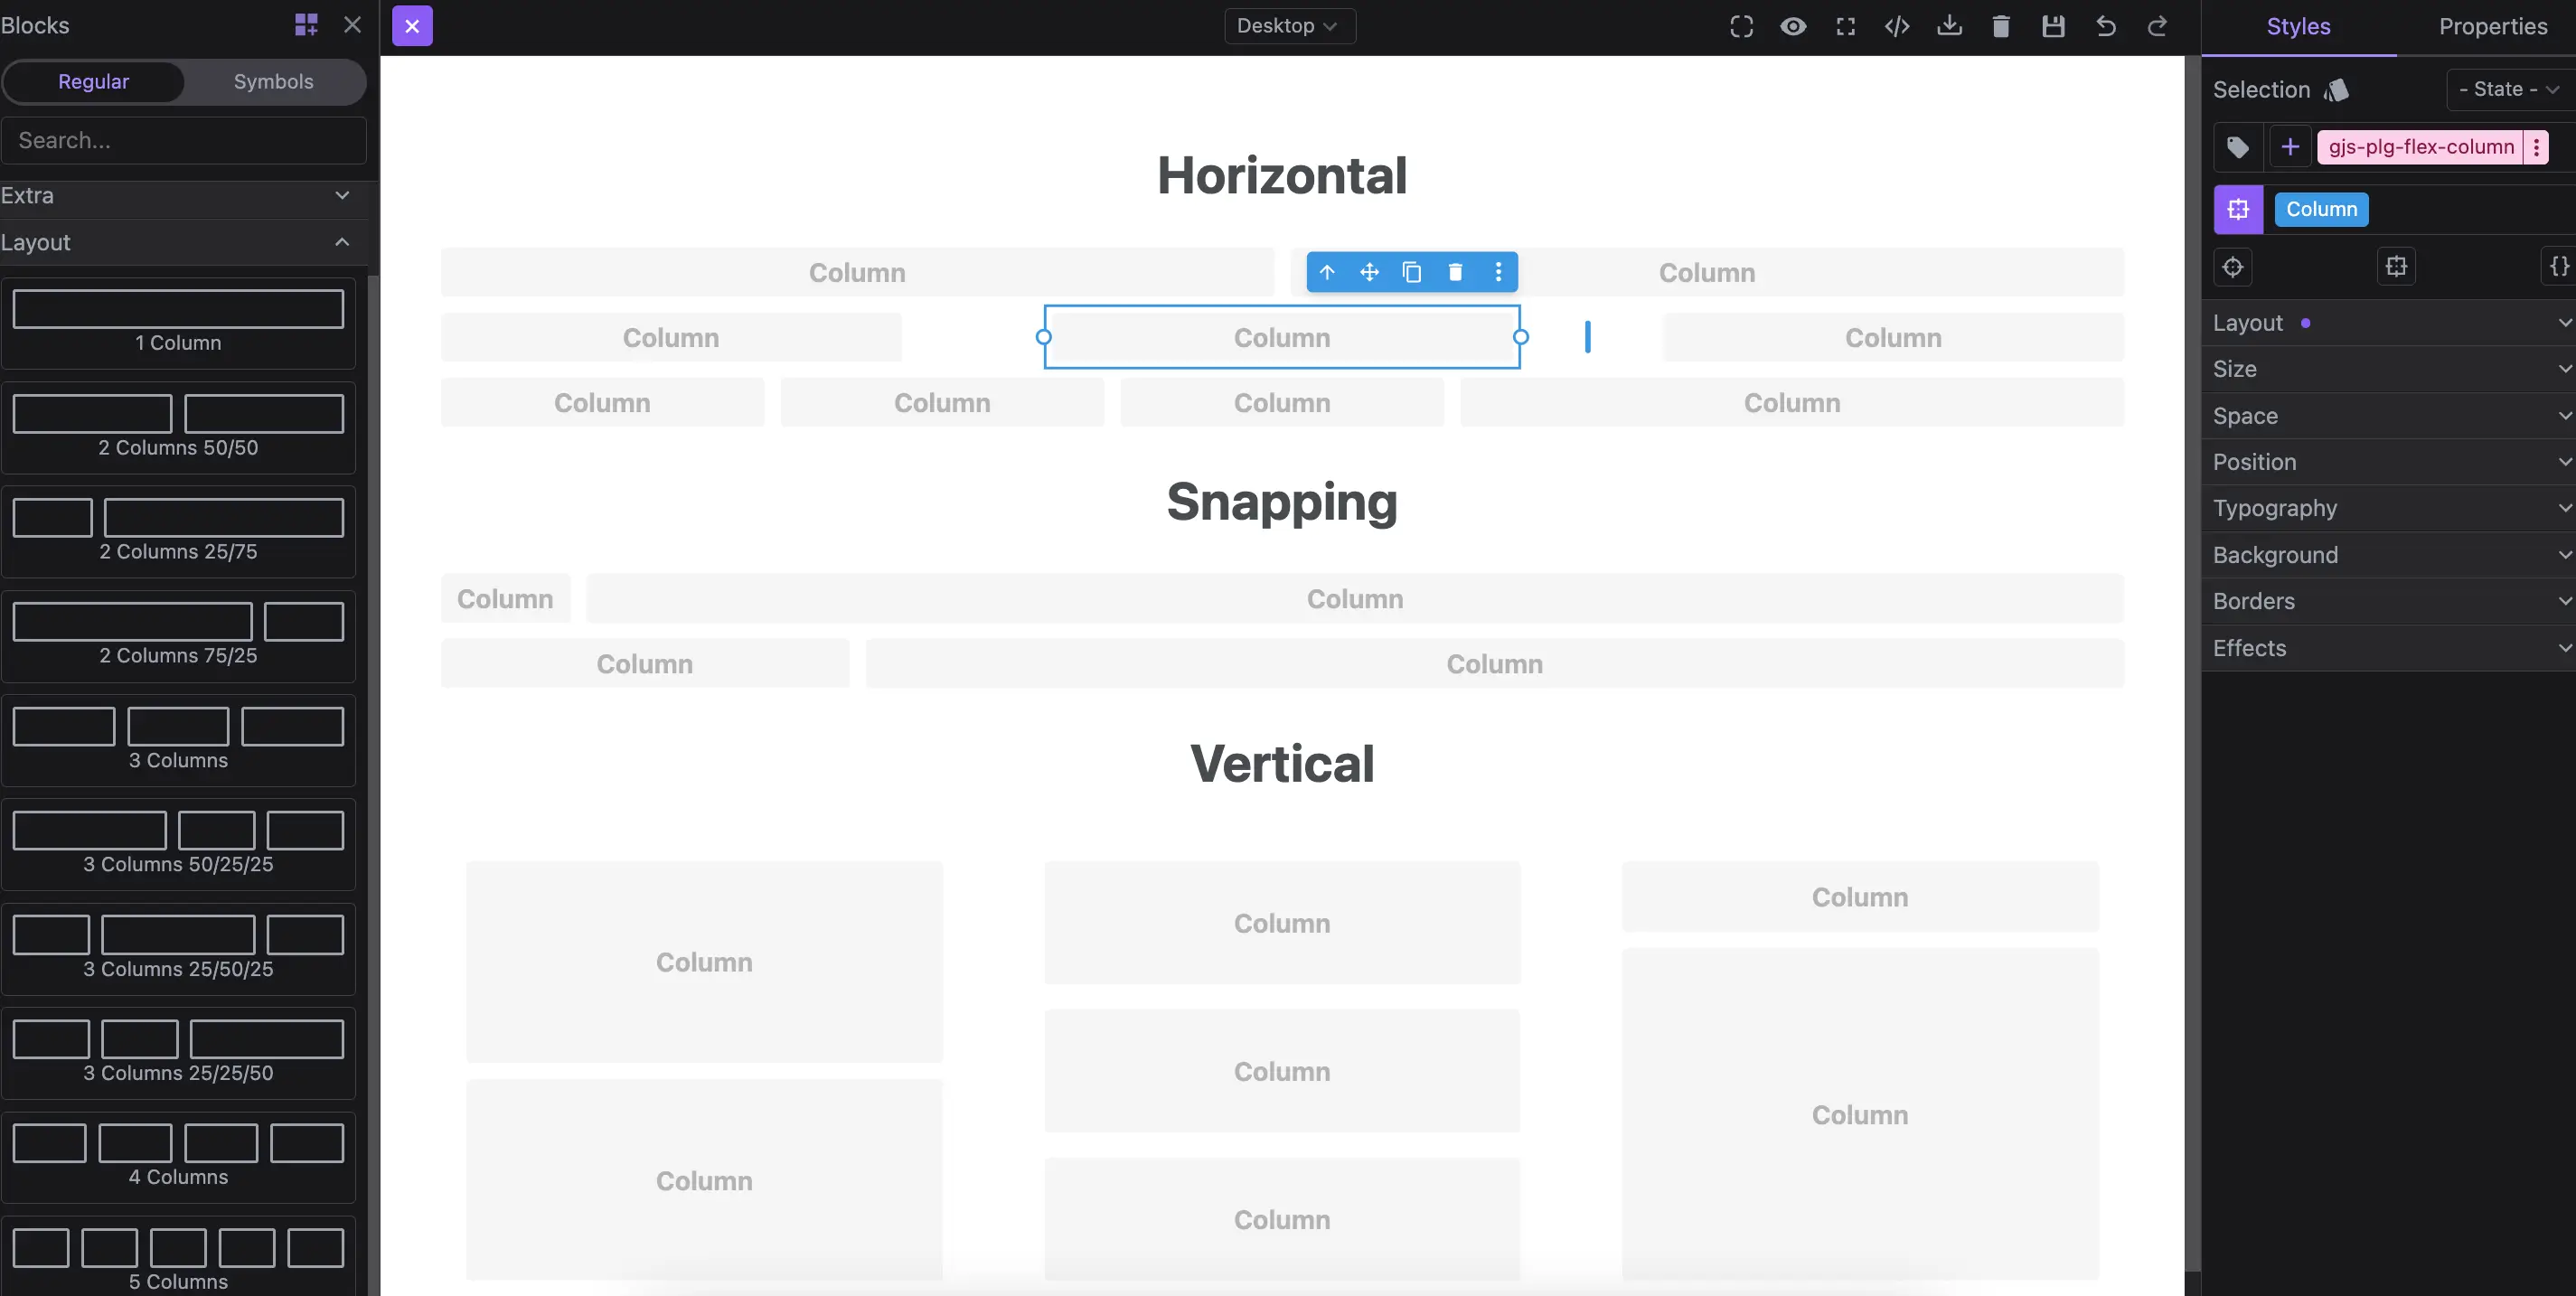Switch to the Symbols tab
Screen dimensions: 2576x1296
click(272, 81)
